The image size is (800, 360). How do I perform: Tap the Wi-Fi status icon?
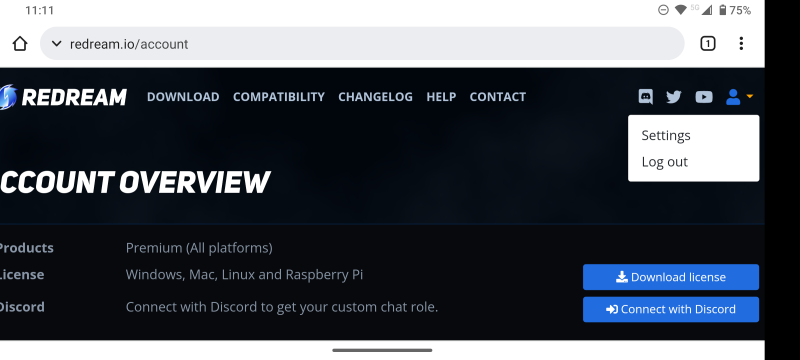tap(680, 10)
